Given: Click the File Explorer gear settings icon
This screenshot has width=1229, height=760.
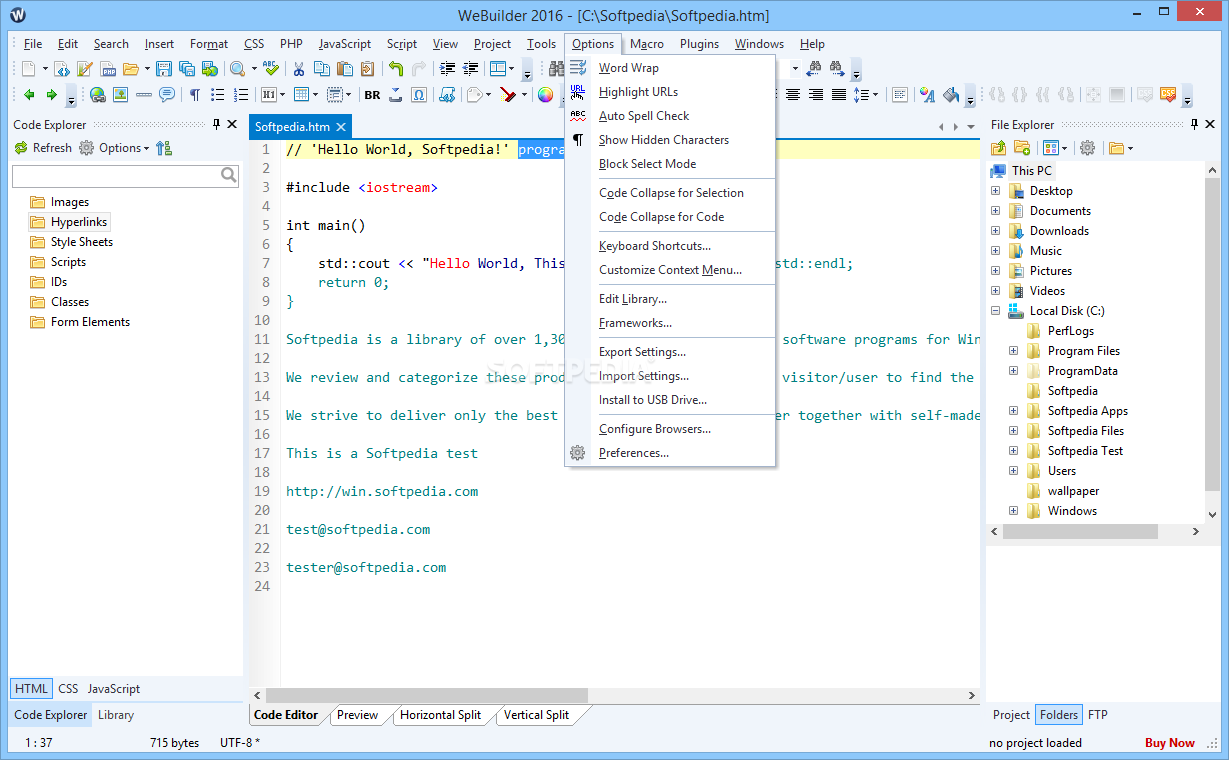Looking at the screenshot, I should point(1087,148).
